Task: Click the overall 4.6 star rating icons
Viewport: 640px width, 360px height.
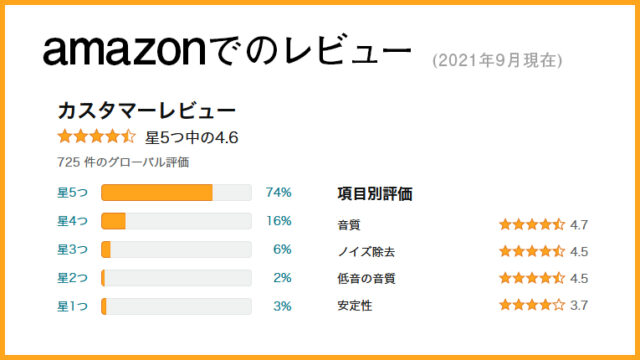Action: [x=96, y=136]
